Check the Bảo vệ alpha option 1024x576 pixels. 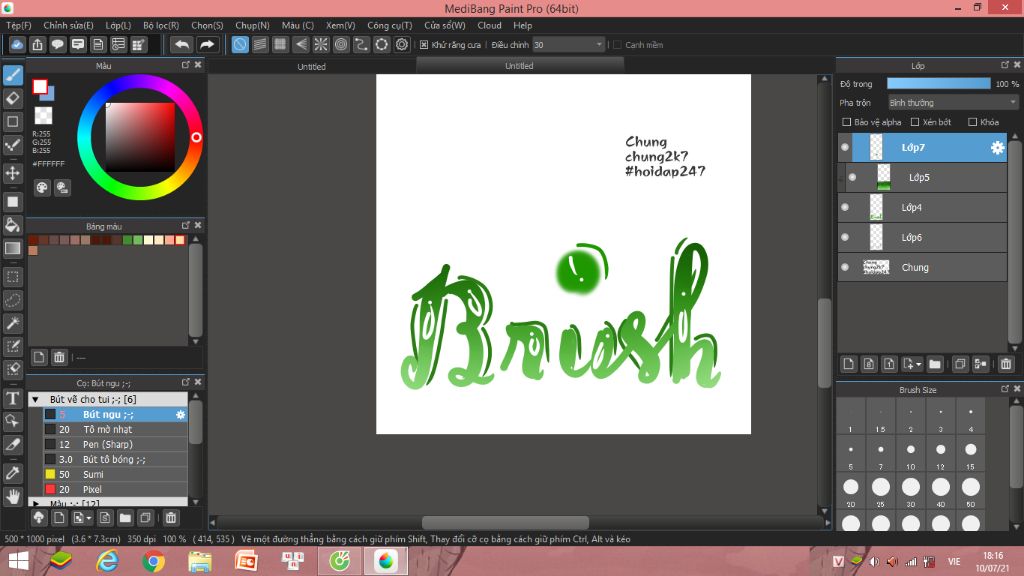tap(846, 122)
